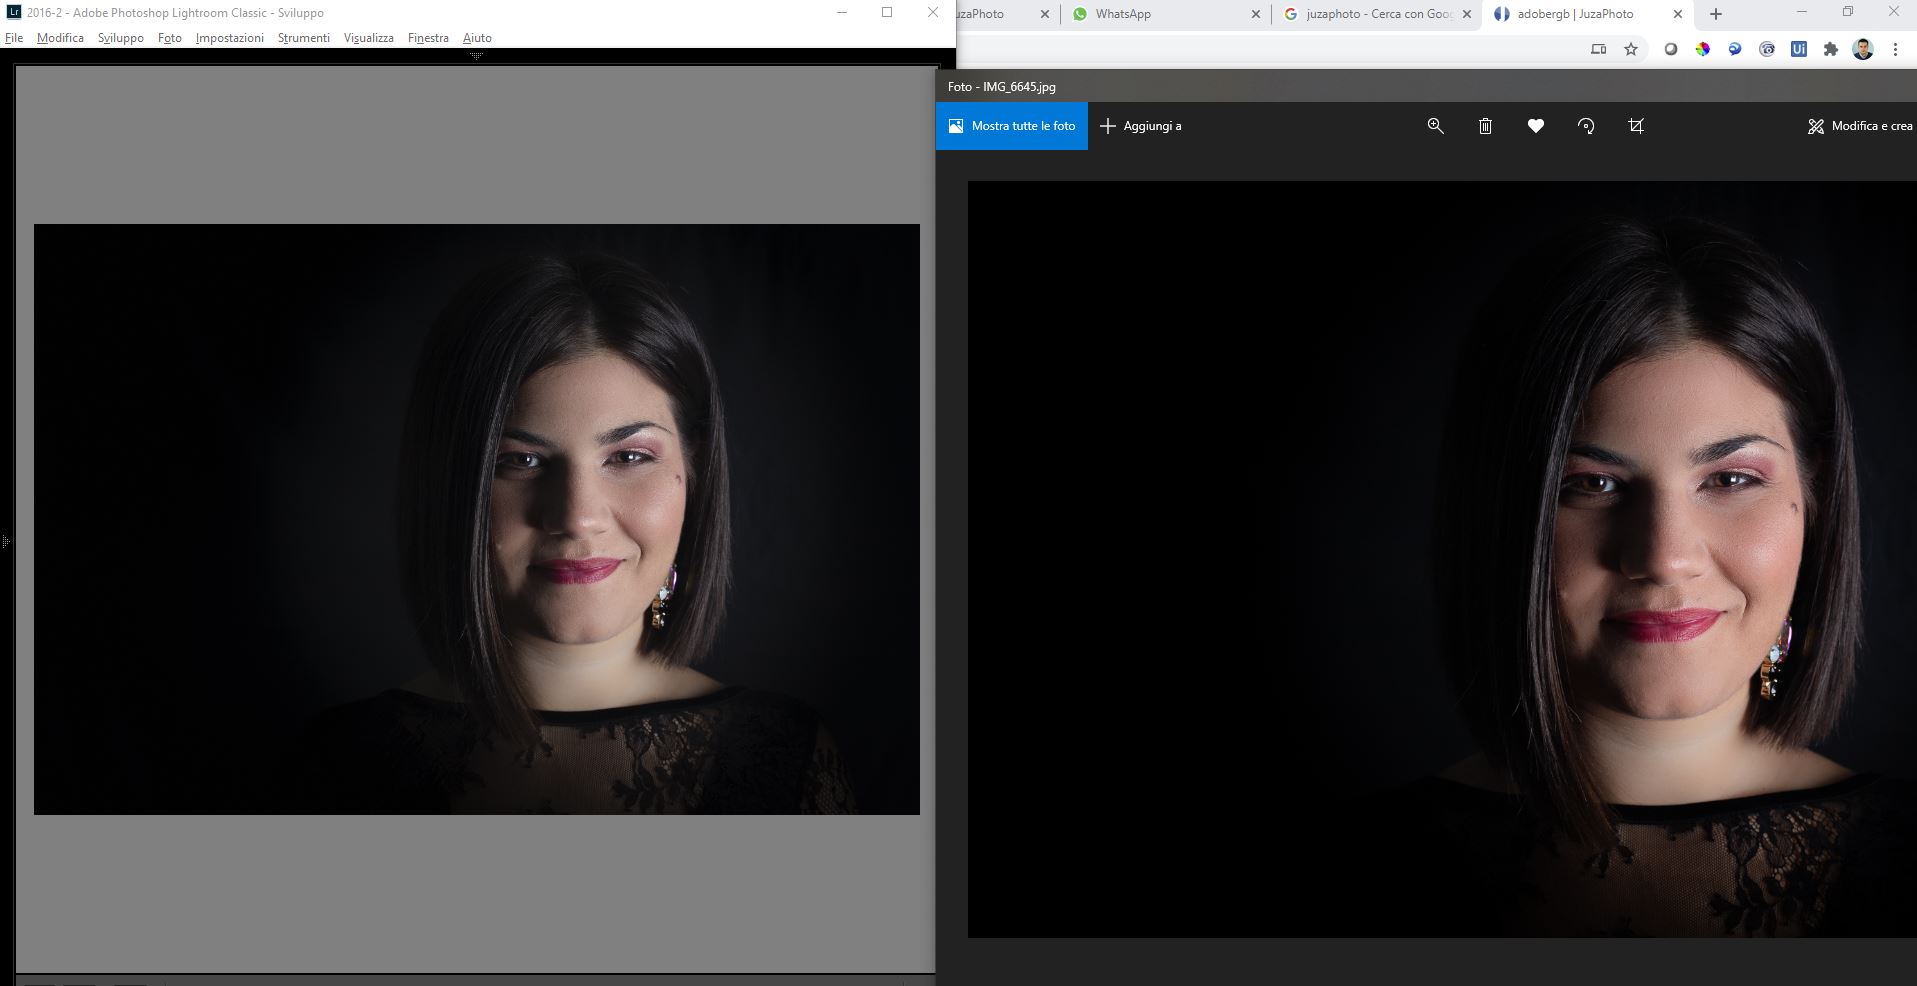Image resolution: width=1917 pixels, height=986 pixels.
Task: Click the Ui extension icon in Chrome
Action: [1799, 48]
